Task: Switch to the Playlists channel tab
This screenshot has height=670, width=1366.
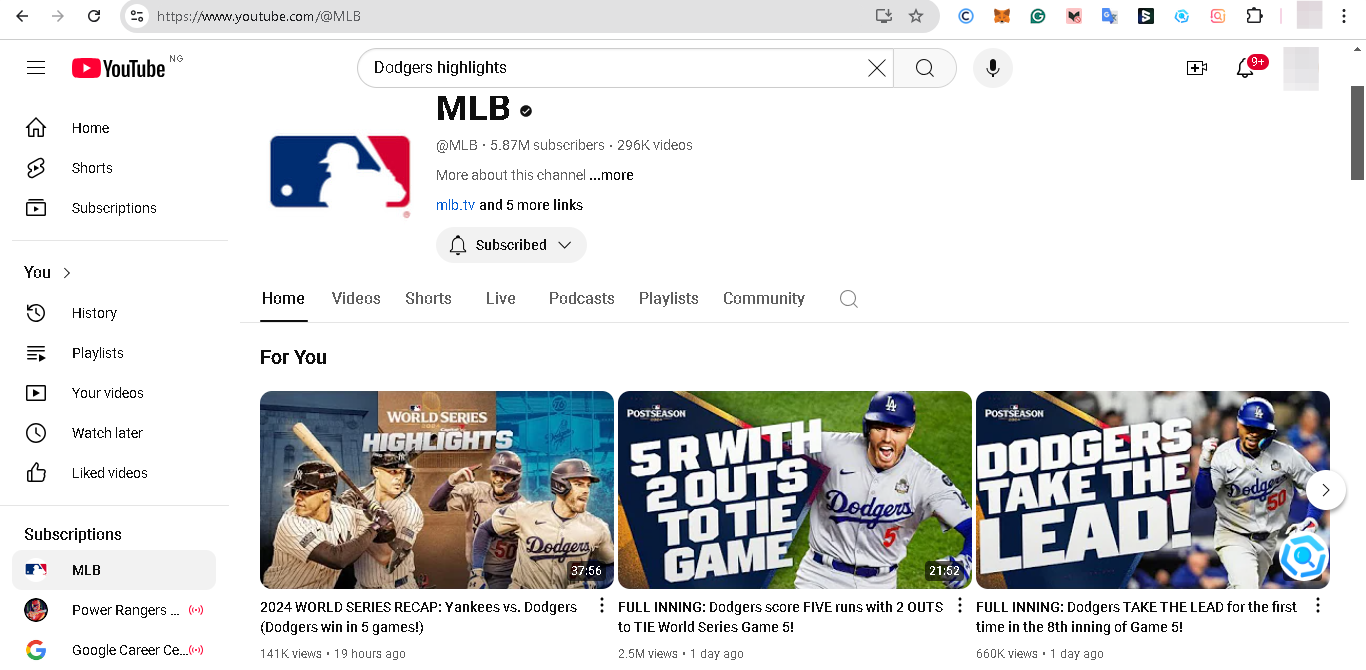Action: click(x=668, y=299)
